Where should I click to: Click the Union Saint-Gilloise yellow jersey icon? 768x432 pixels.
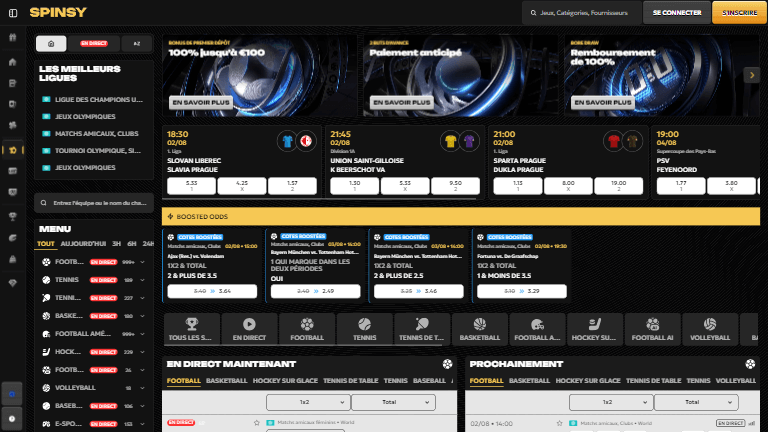click(450, 142)
